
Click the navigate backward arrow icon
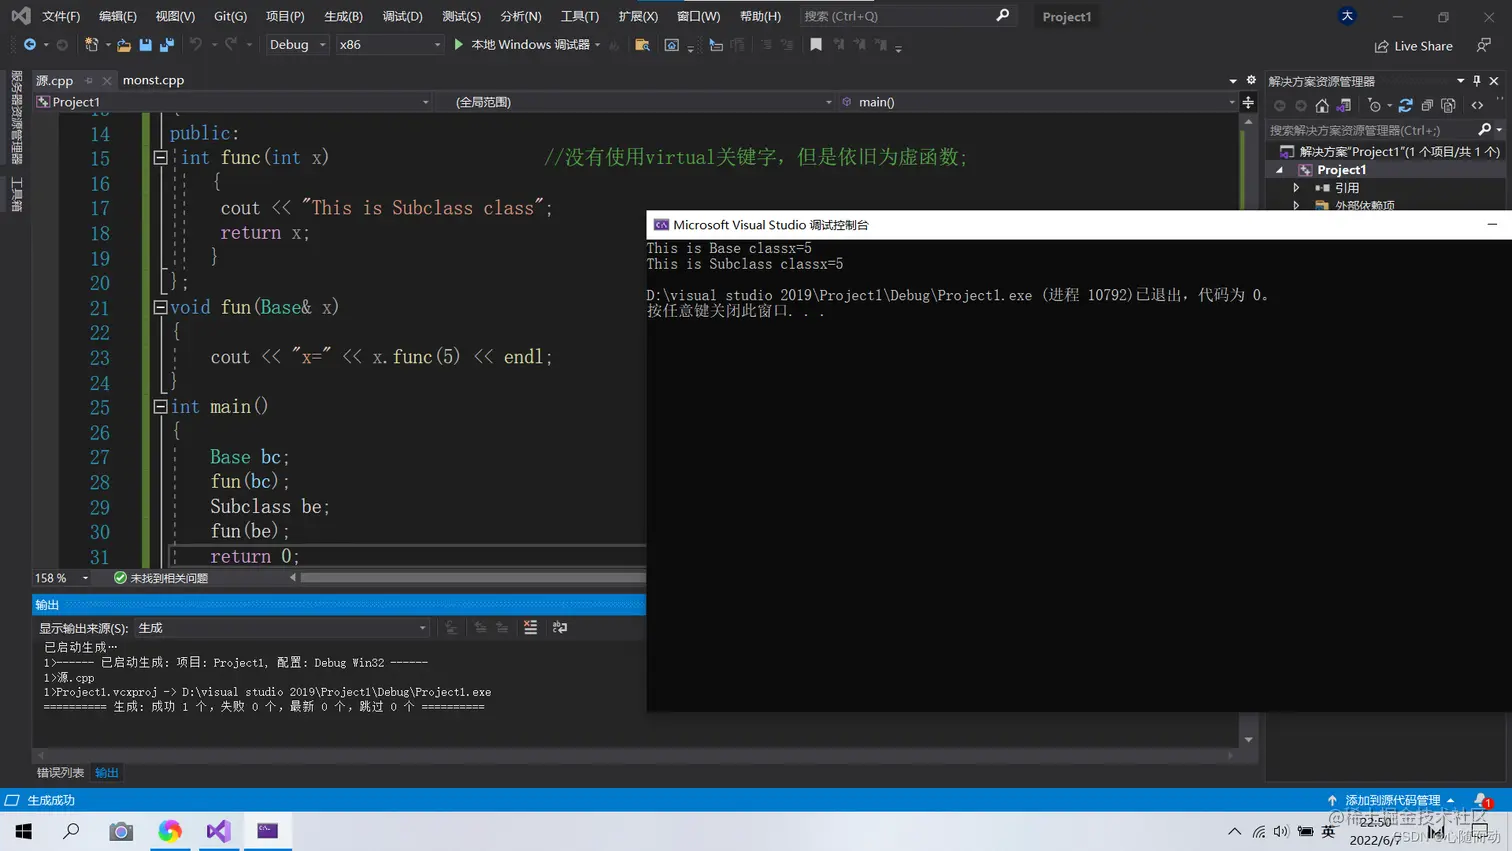(x=30, y=45)
